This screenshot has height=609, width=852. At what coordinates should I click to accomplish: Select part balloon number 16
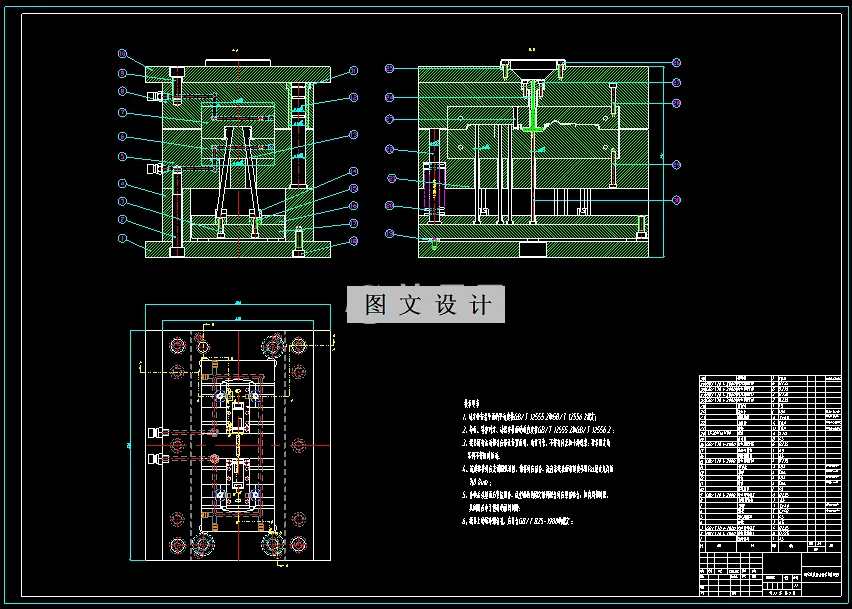click(353, 205)
